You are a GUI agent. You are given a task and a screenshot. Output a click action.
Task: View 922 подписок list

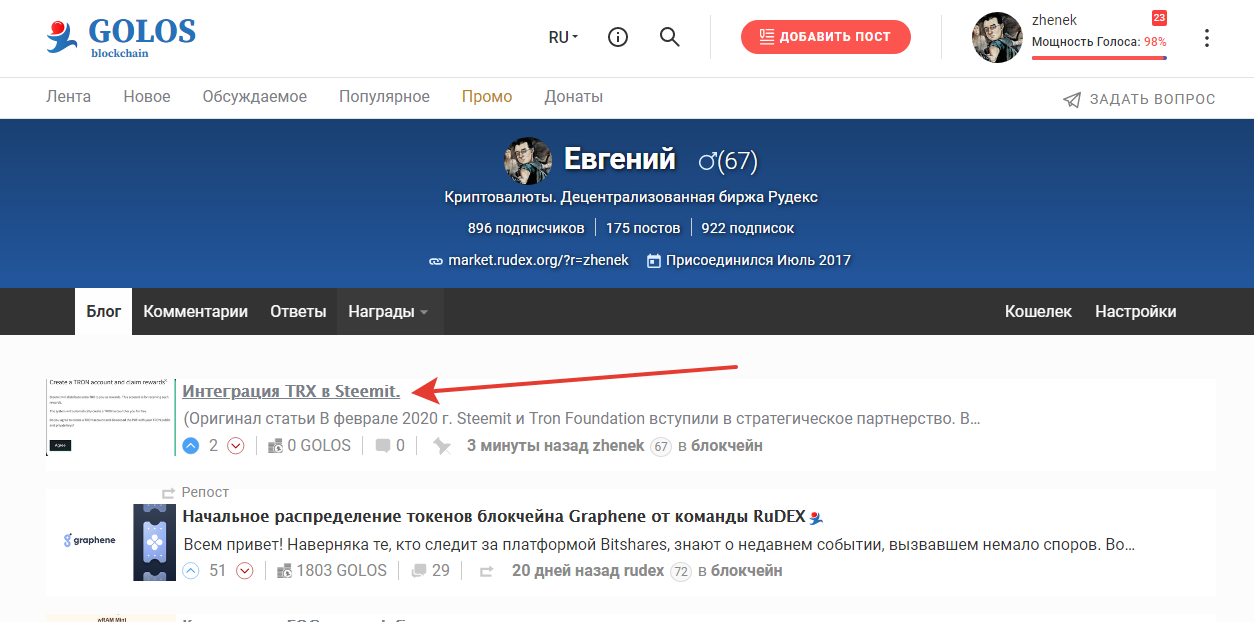click(747, 228)
